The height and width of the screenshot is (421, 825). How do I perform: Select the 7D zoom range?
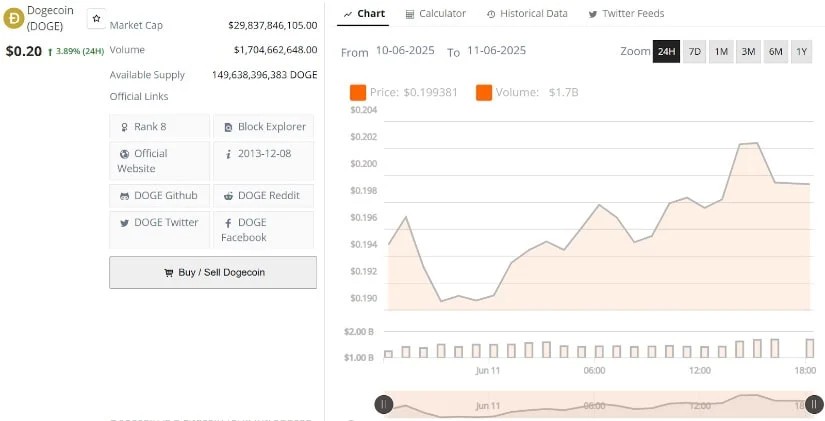tap(695, 52)
